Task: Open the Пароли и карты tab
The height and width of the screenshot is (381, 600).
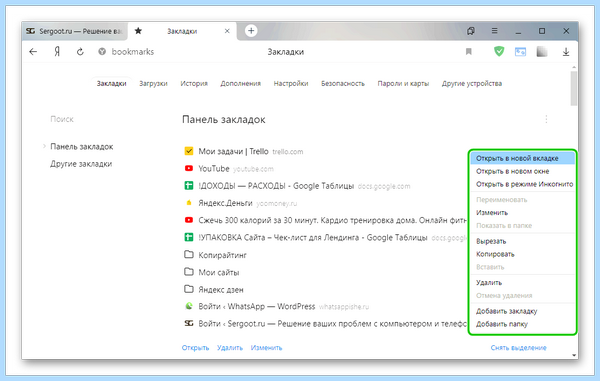Action: tap(403, 83)
